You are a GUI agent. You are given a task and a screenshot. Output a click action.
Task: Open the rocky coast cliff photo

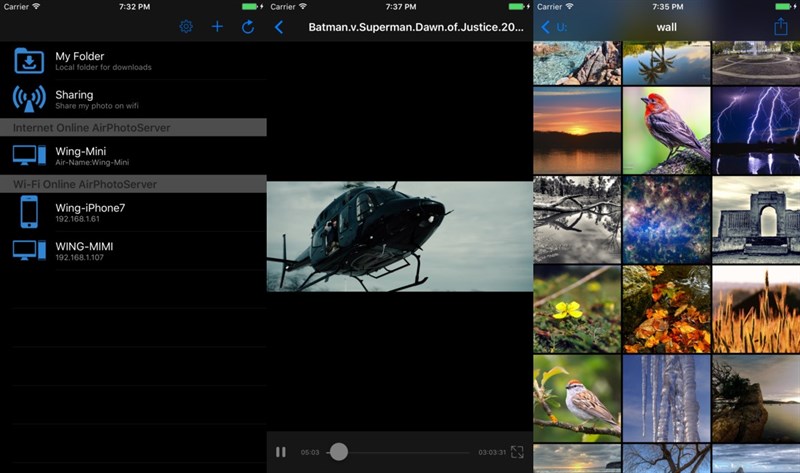click(756, 399)
